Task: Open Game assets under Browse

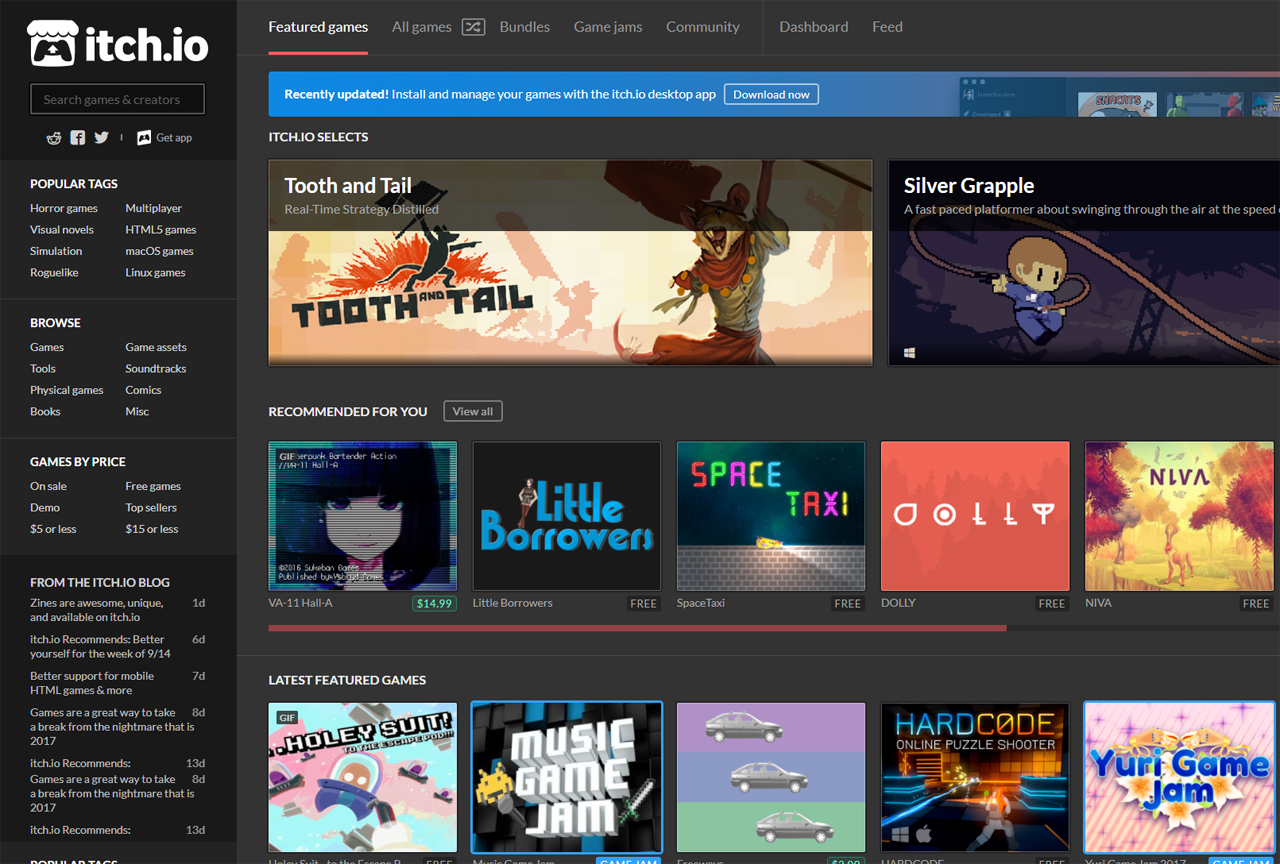Action: 156,347
